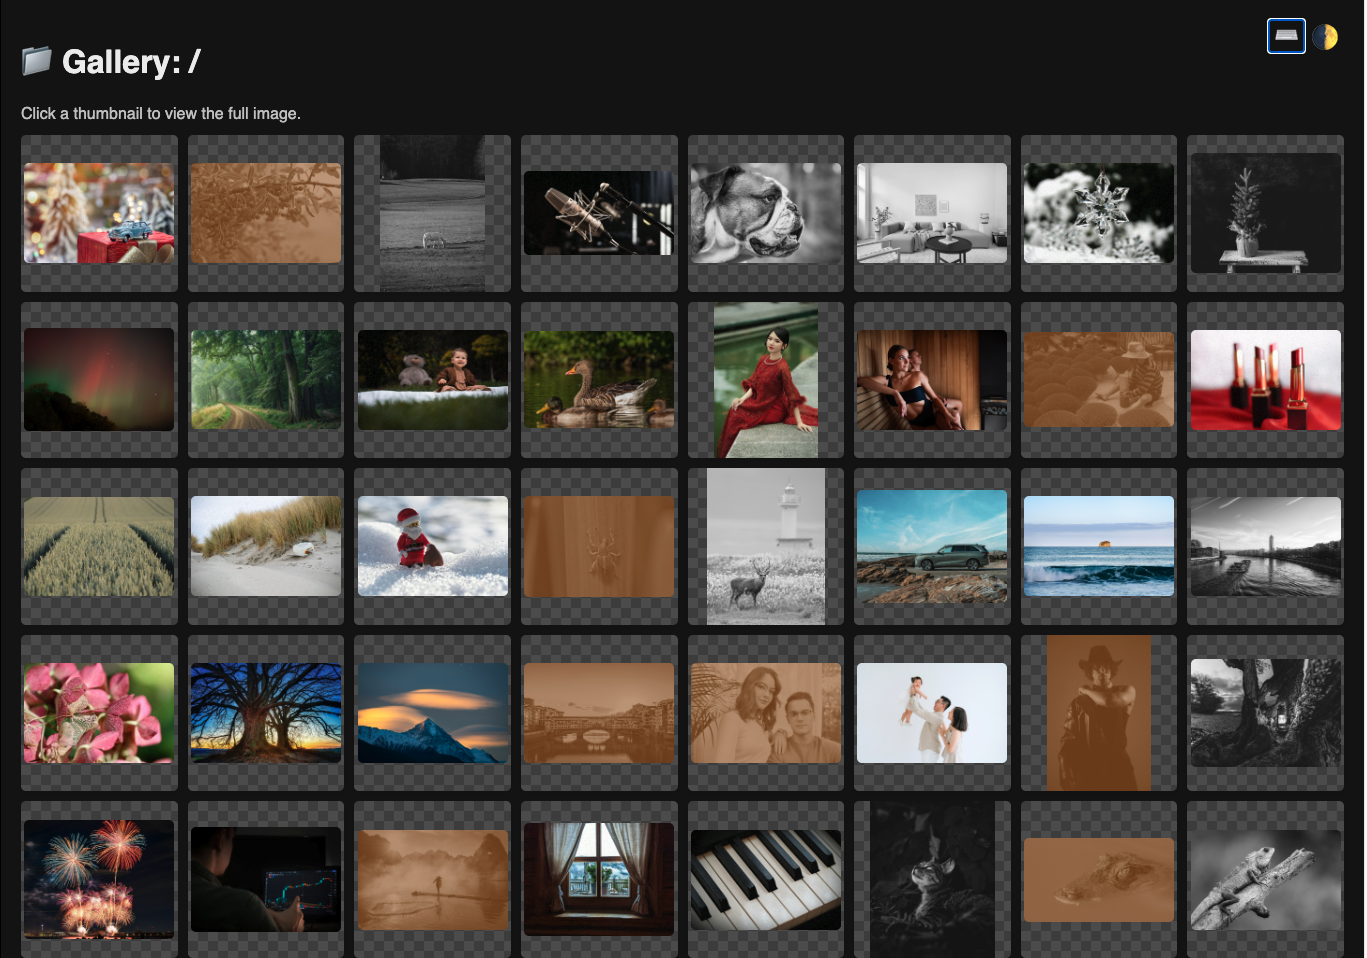View the snowflake macro photo
The width and height of the screenshot is (1367, 958).
1098,213
